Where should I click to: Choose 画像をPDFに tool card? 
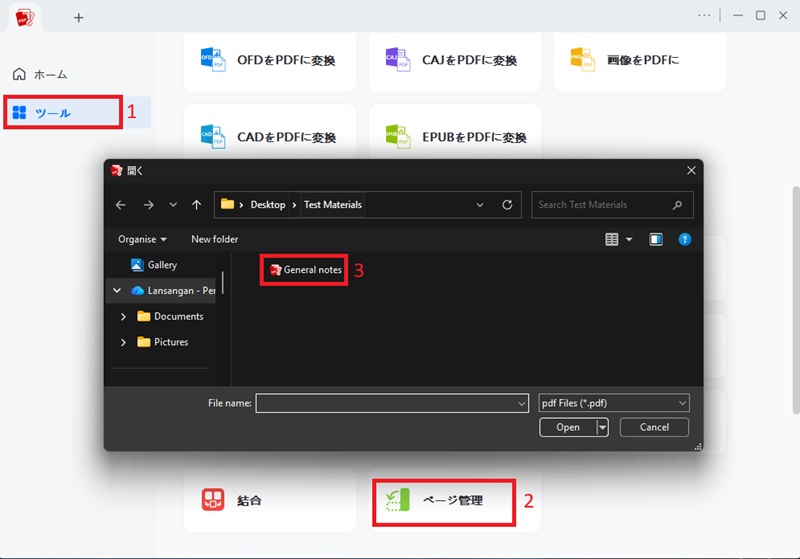[639, 61]
